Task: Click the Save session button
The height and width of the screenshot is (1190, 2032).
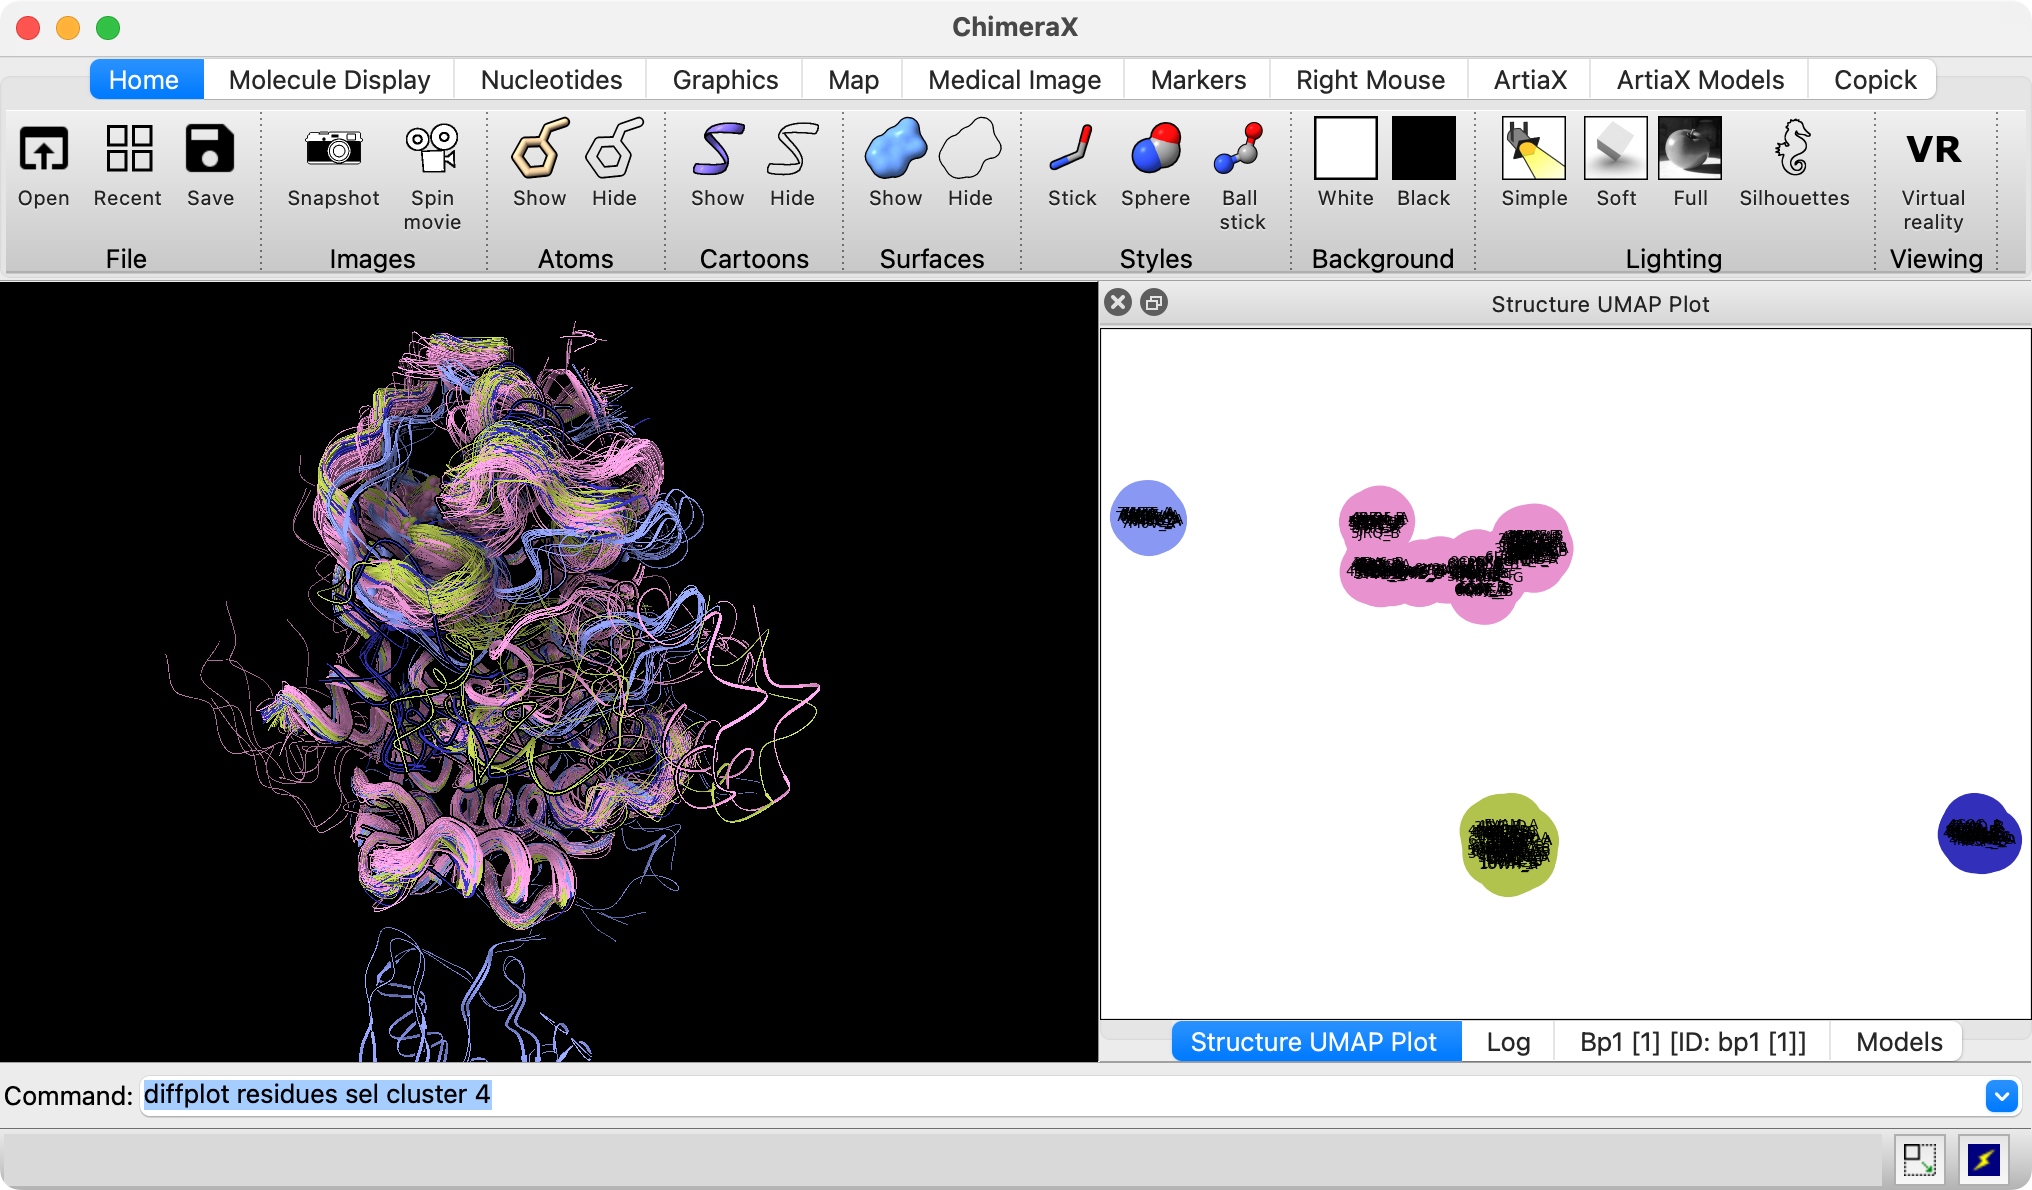Action: pyautogui.click(x=210, y=149)
